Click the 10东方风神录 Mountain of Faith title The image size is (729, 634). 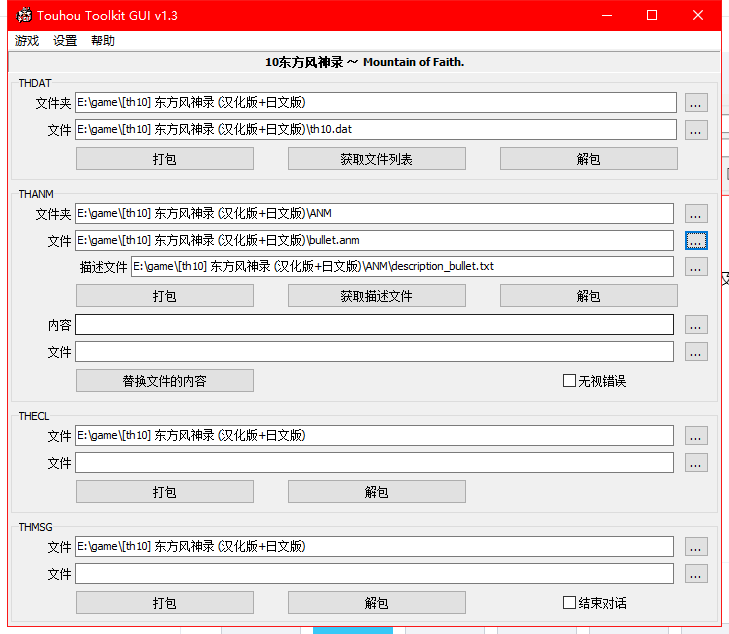pos(364,62)
